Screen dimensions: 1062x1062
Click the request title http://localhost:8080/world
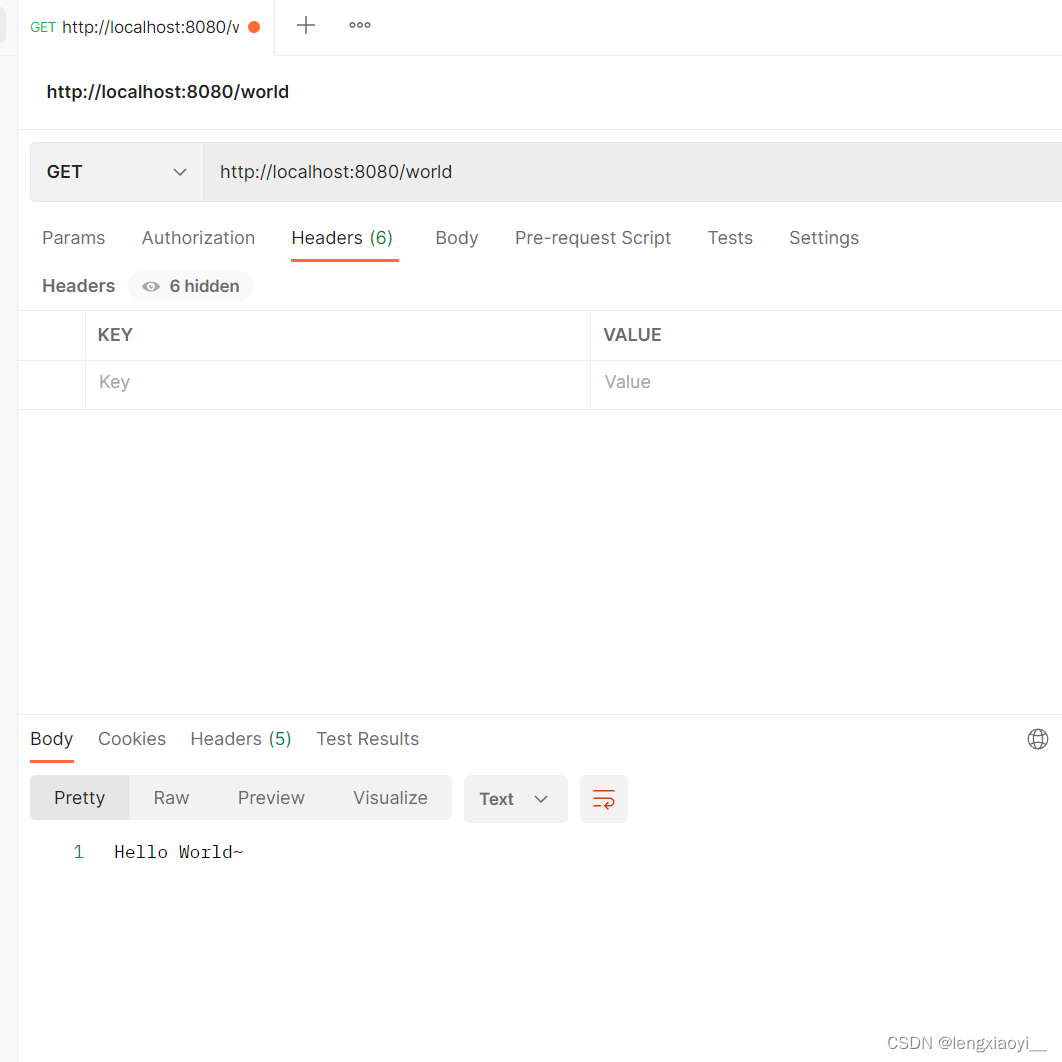click(168, 92)
